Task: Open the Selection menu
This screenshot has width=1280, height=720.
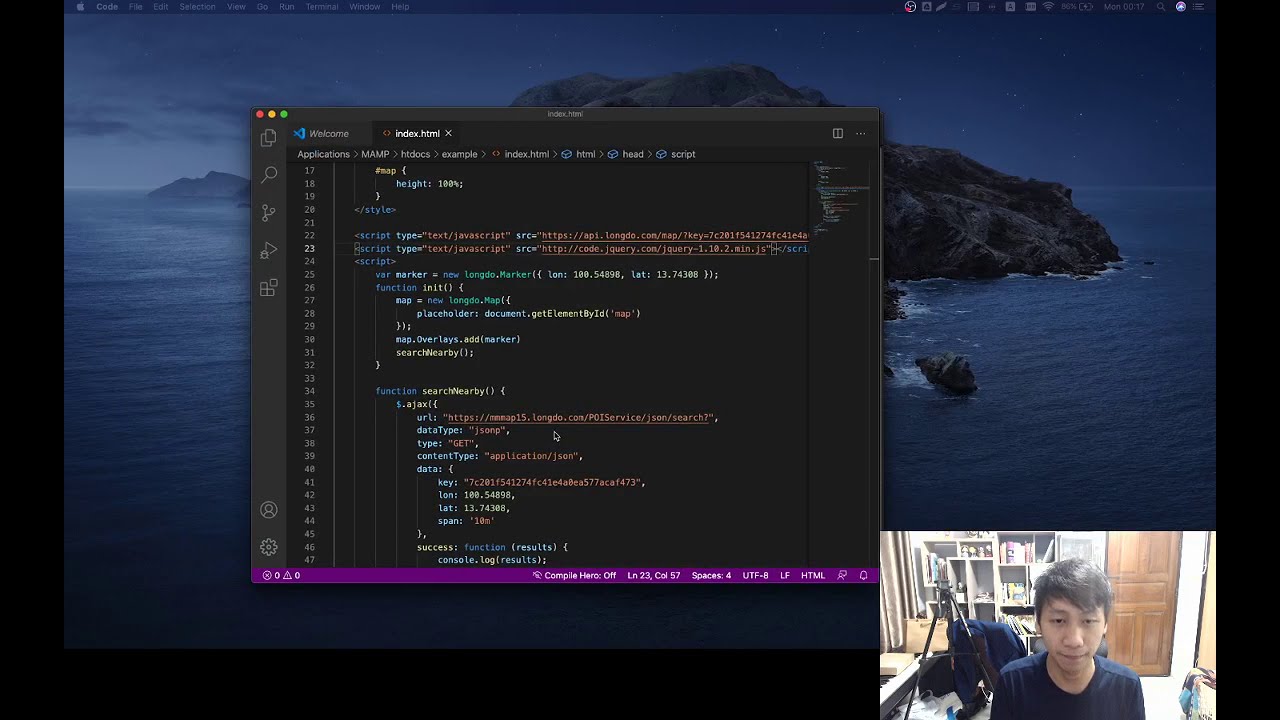Action: coord(197,7)
